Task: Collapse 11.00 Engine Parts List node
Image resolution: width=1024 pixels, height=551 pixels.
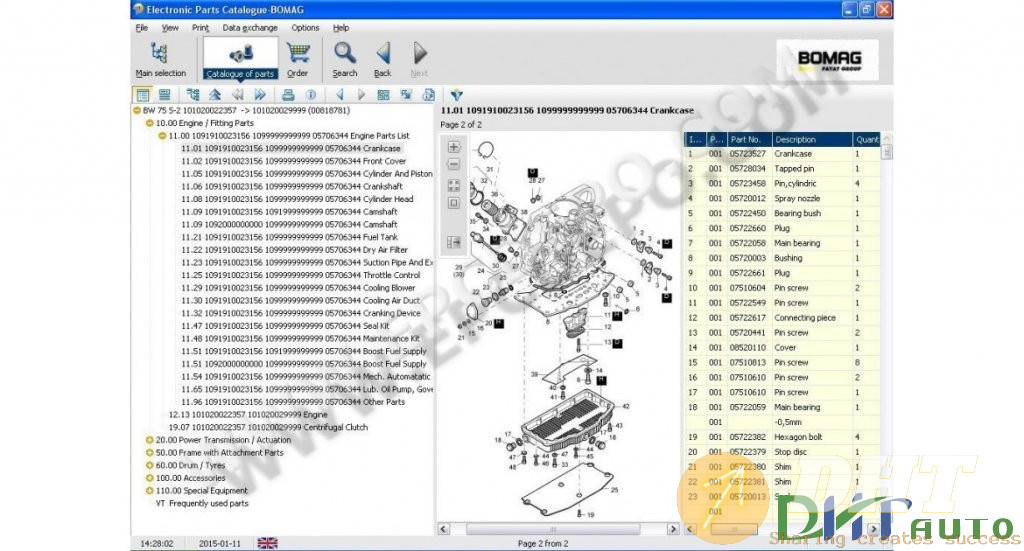Action: point(163,136)
